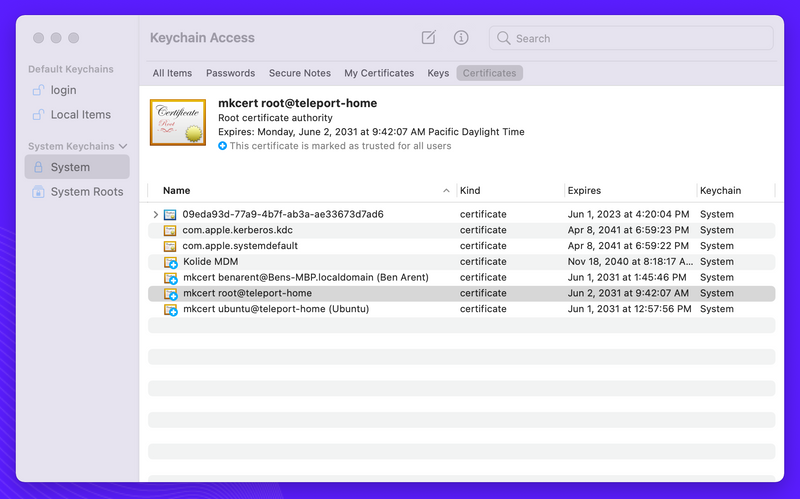
Task: Click in the Search field
Action: point(640,38)
